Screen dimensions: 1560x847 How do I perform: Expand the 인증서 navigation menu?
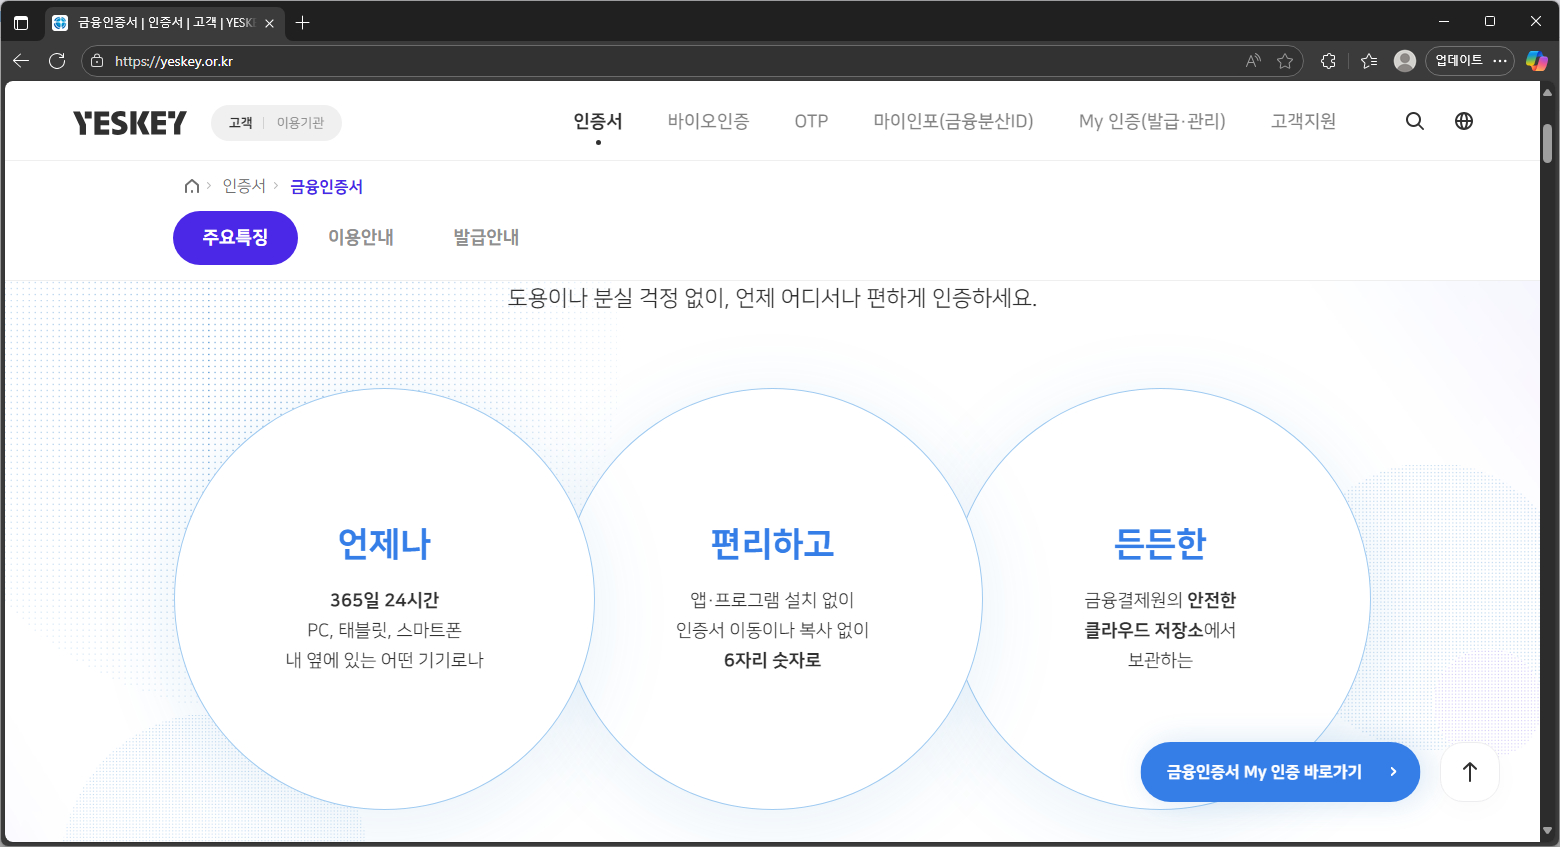click(598, 121)
